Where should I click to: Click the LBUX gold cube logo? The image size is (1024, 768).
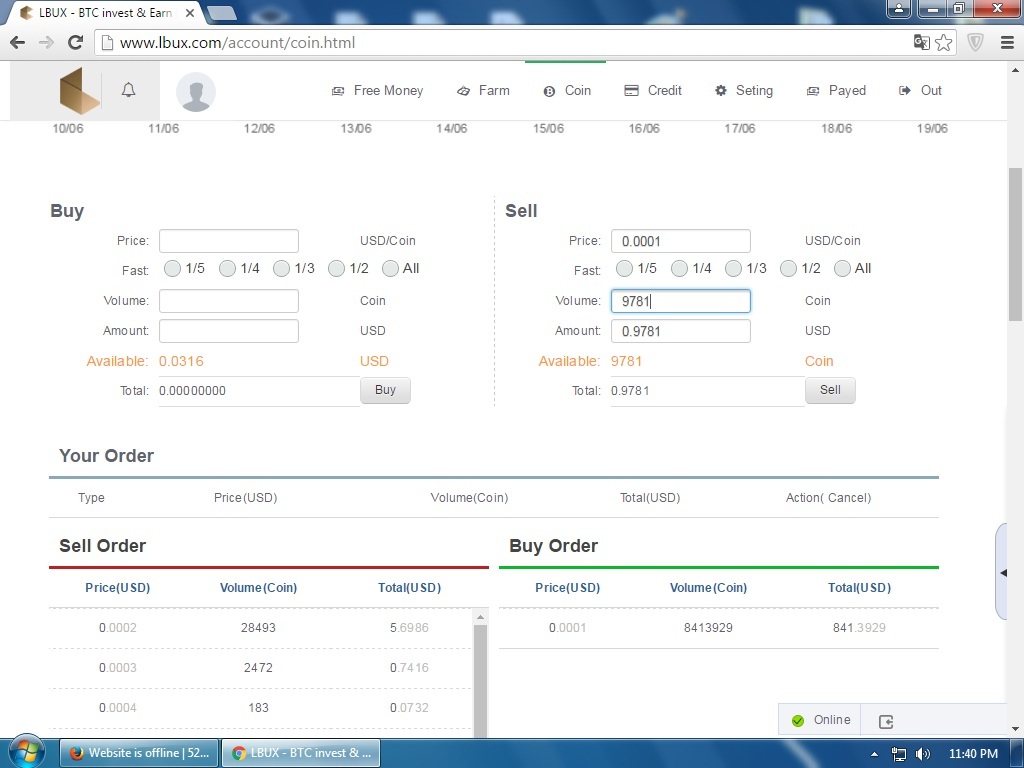pos(80,91)
